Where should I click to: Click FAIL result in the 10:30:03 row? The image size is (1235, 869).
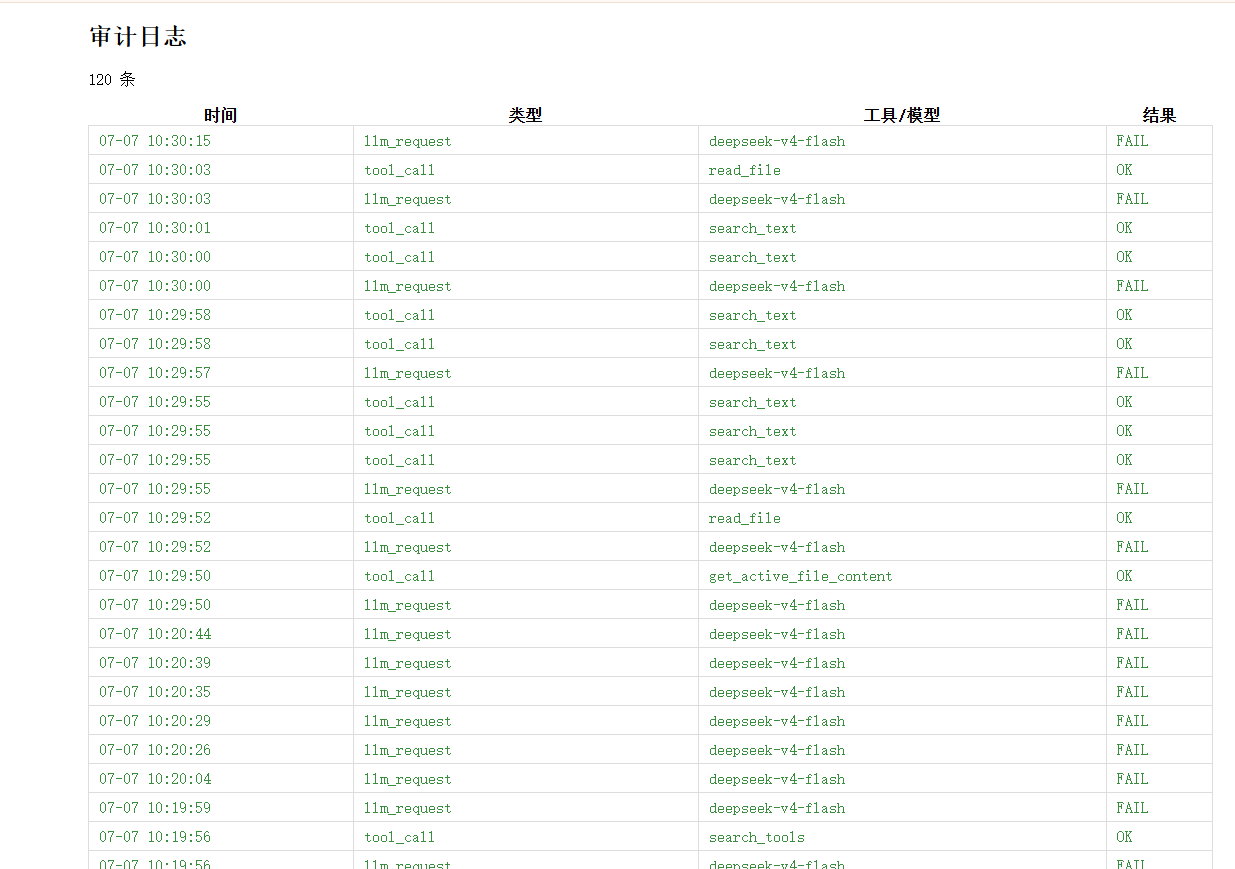point(1132,199)
